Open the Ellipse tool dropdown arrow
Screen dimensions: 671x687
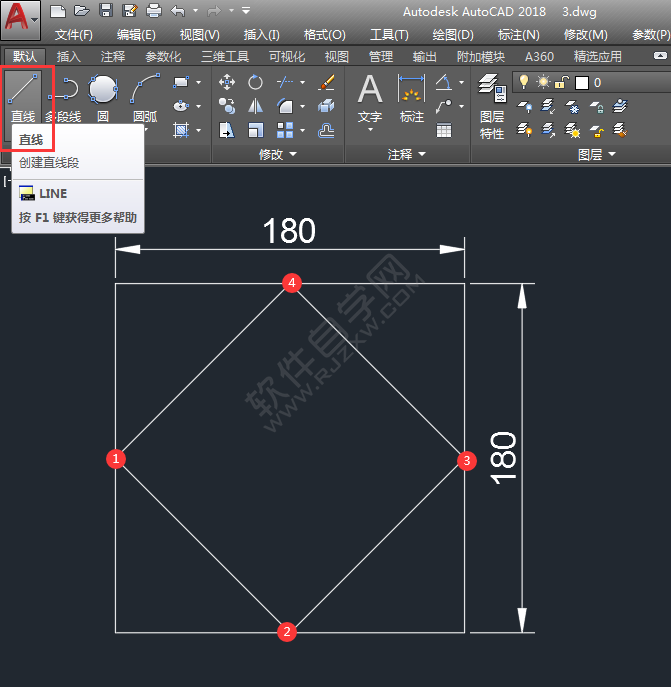click(199, 106)
